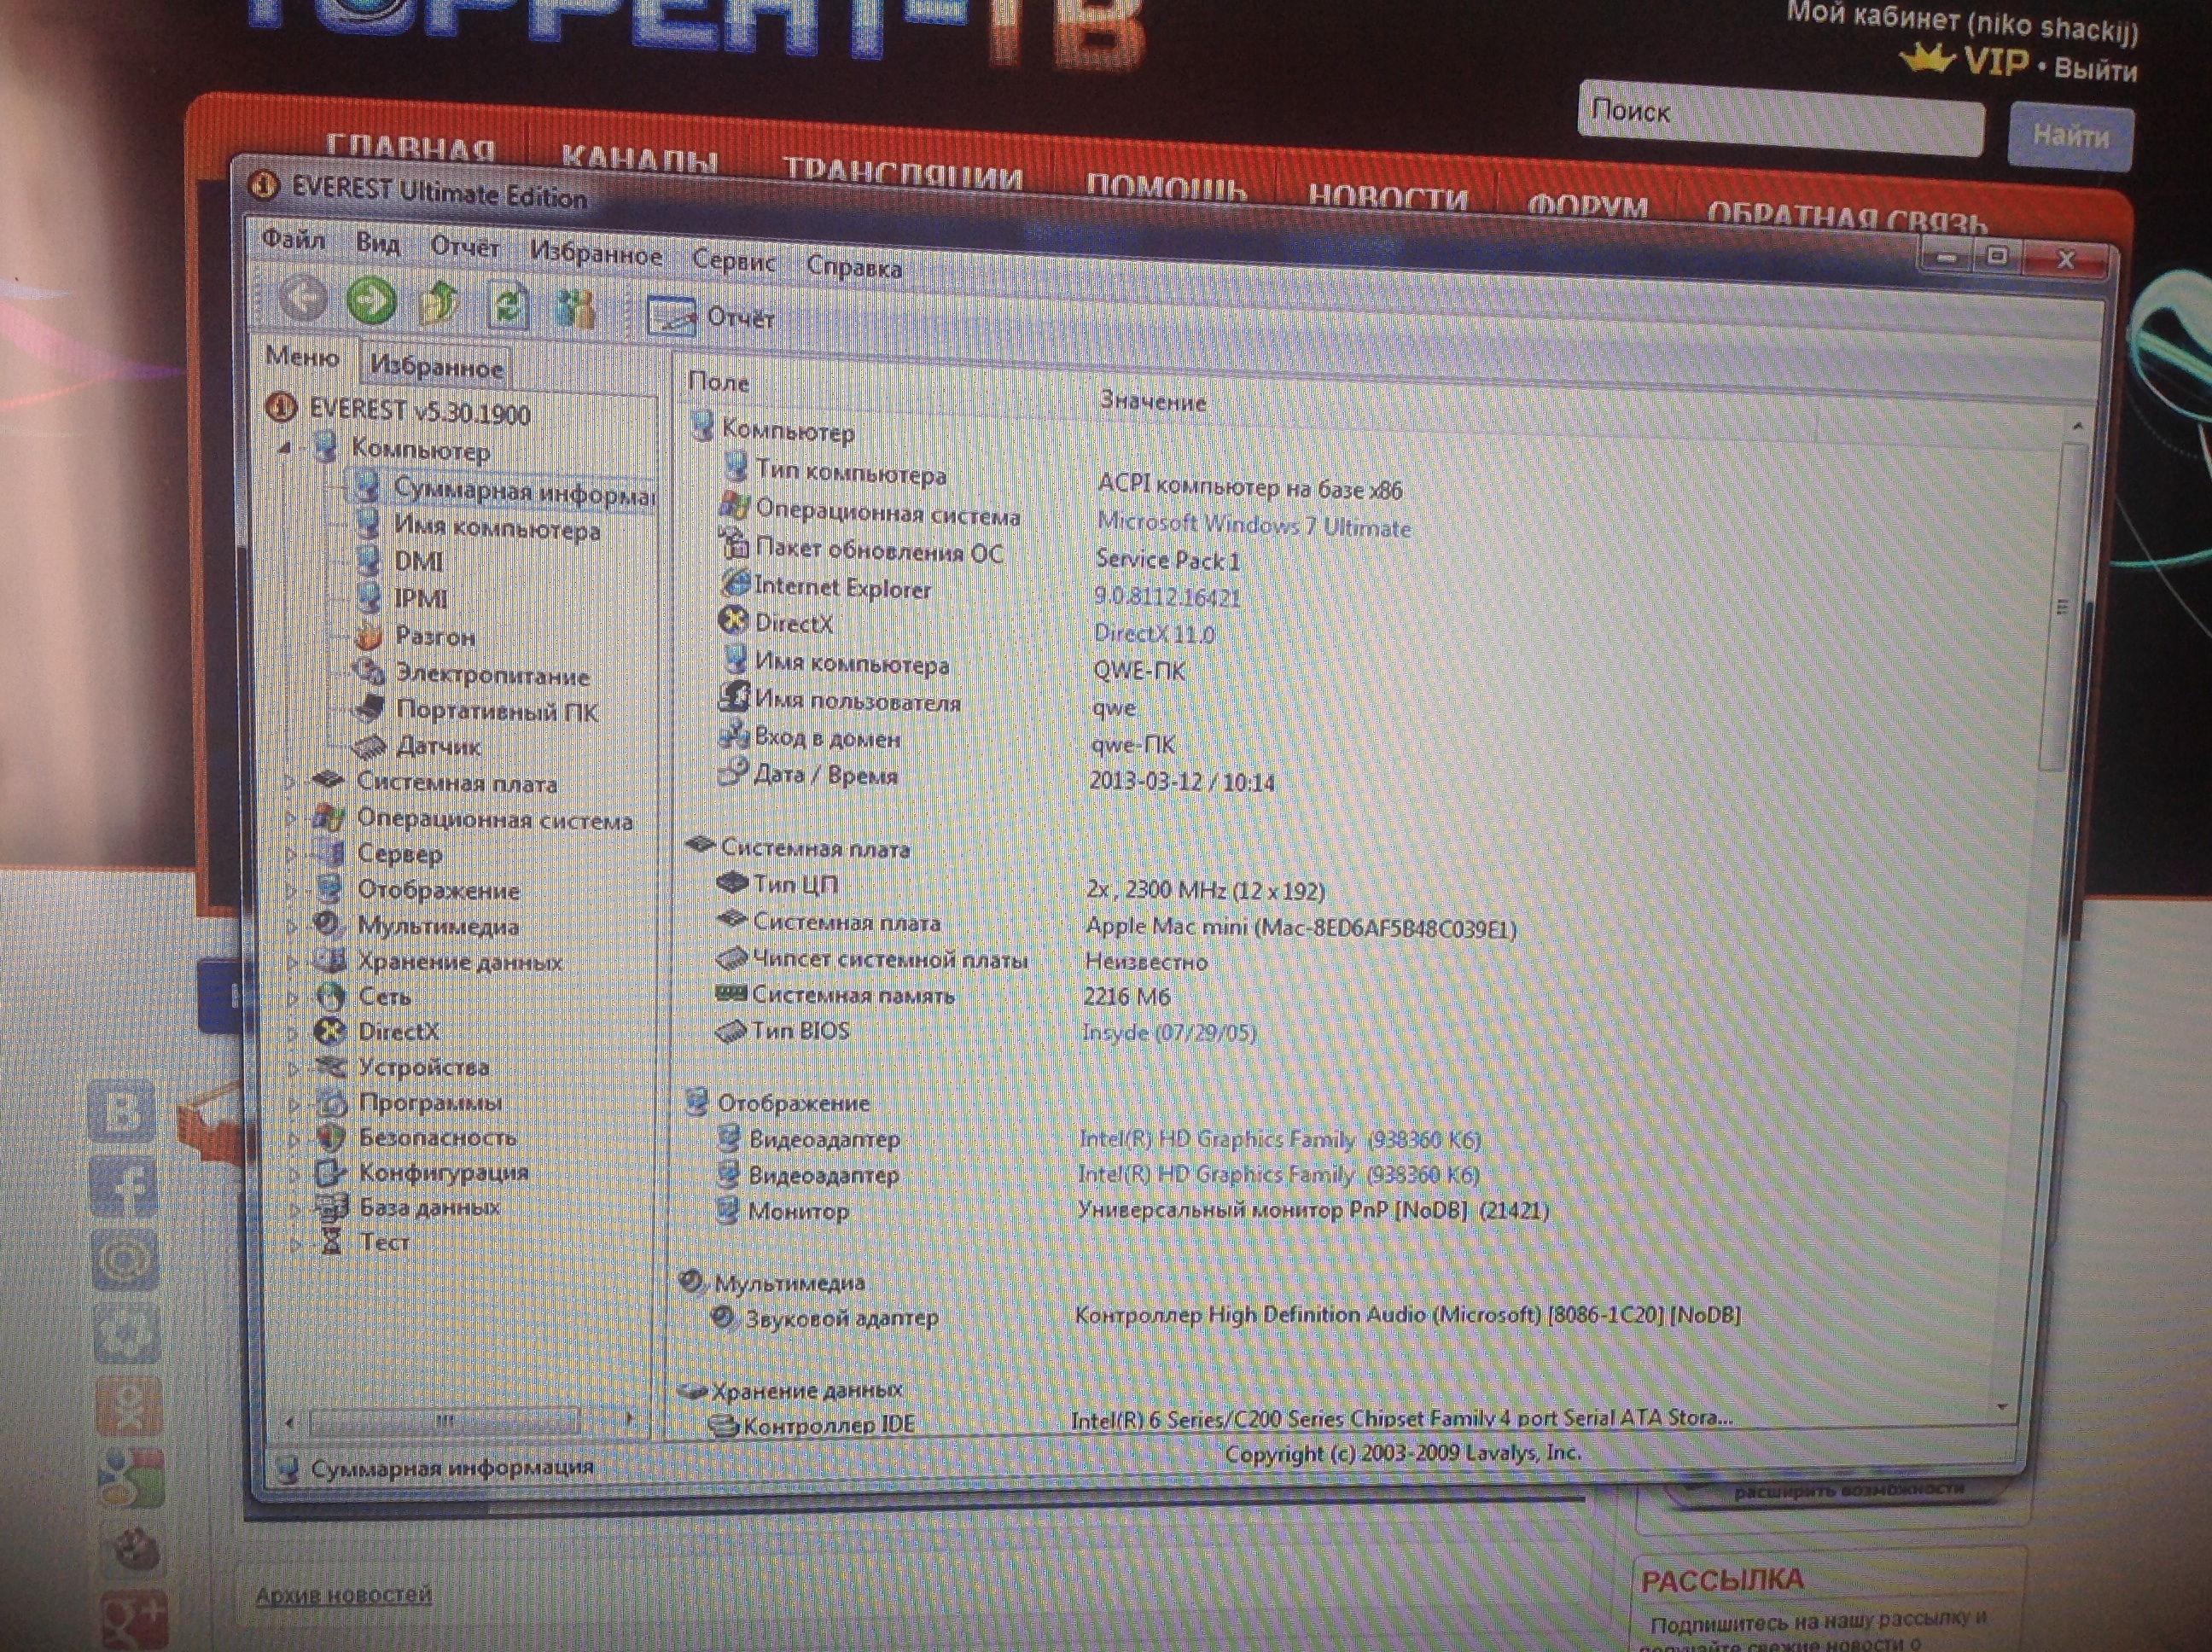This screenshot has height=1652, width=2212.
Task: Switch to the Избранное tab in left panel
Action: (436, 366)
